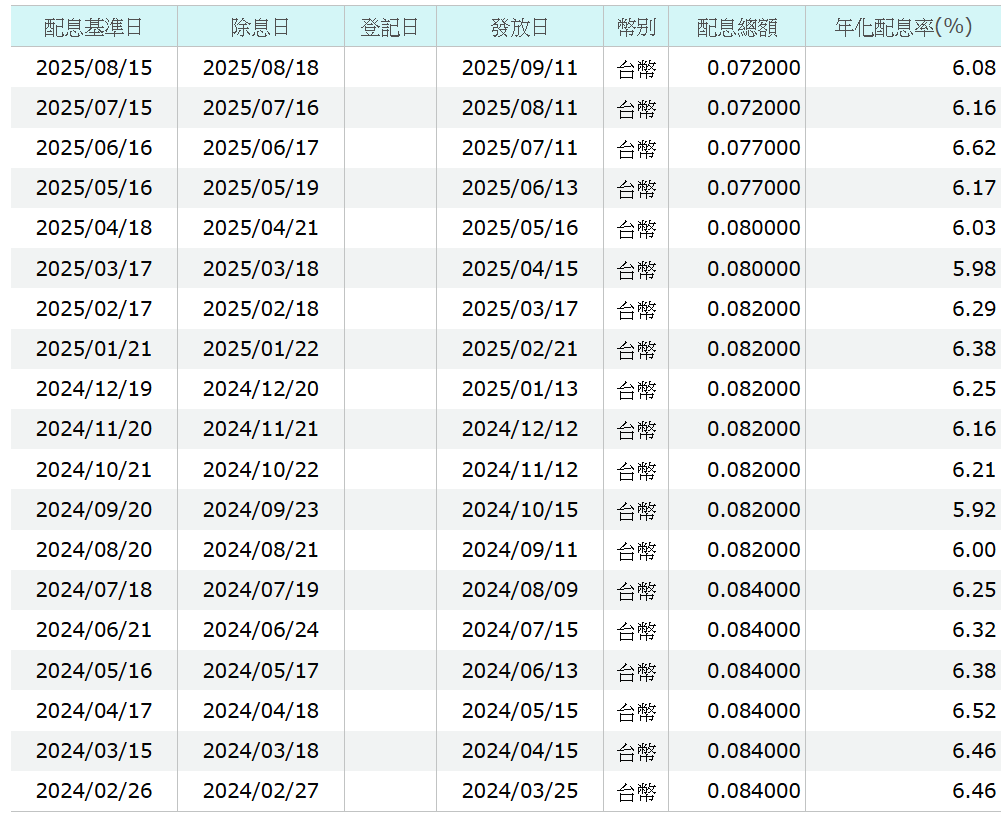Viewport: 1003px width, 813px height.
Task: Click 台幣 in the 2025/08/15 row
Action: click(636, 69)
